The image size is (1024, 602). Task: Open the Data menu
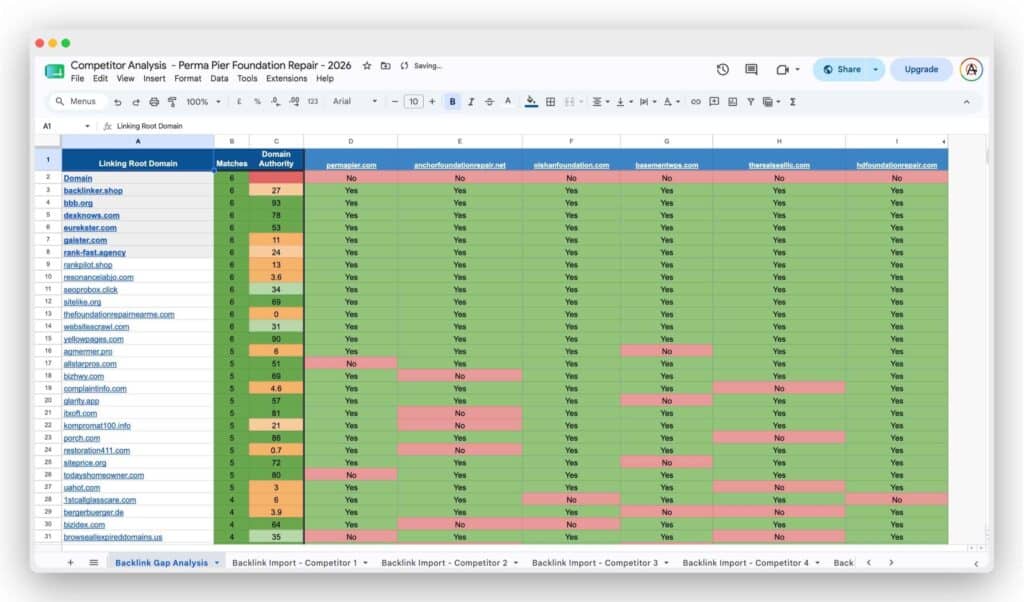(219, 78)
